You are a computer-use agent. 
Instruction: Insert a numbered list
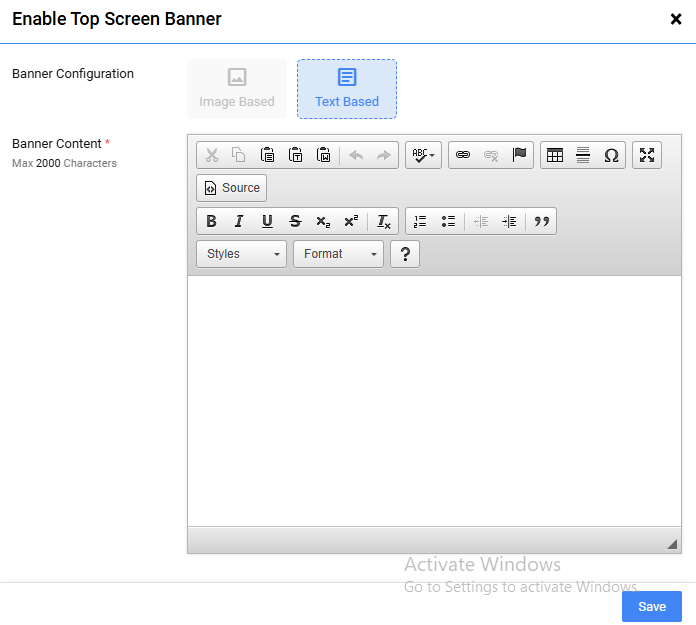[420, 222]
